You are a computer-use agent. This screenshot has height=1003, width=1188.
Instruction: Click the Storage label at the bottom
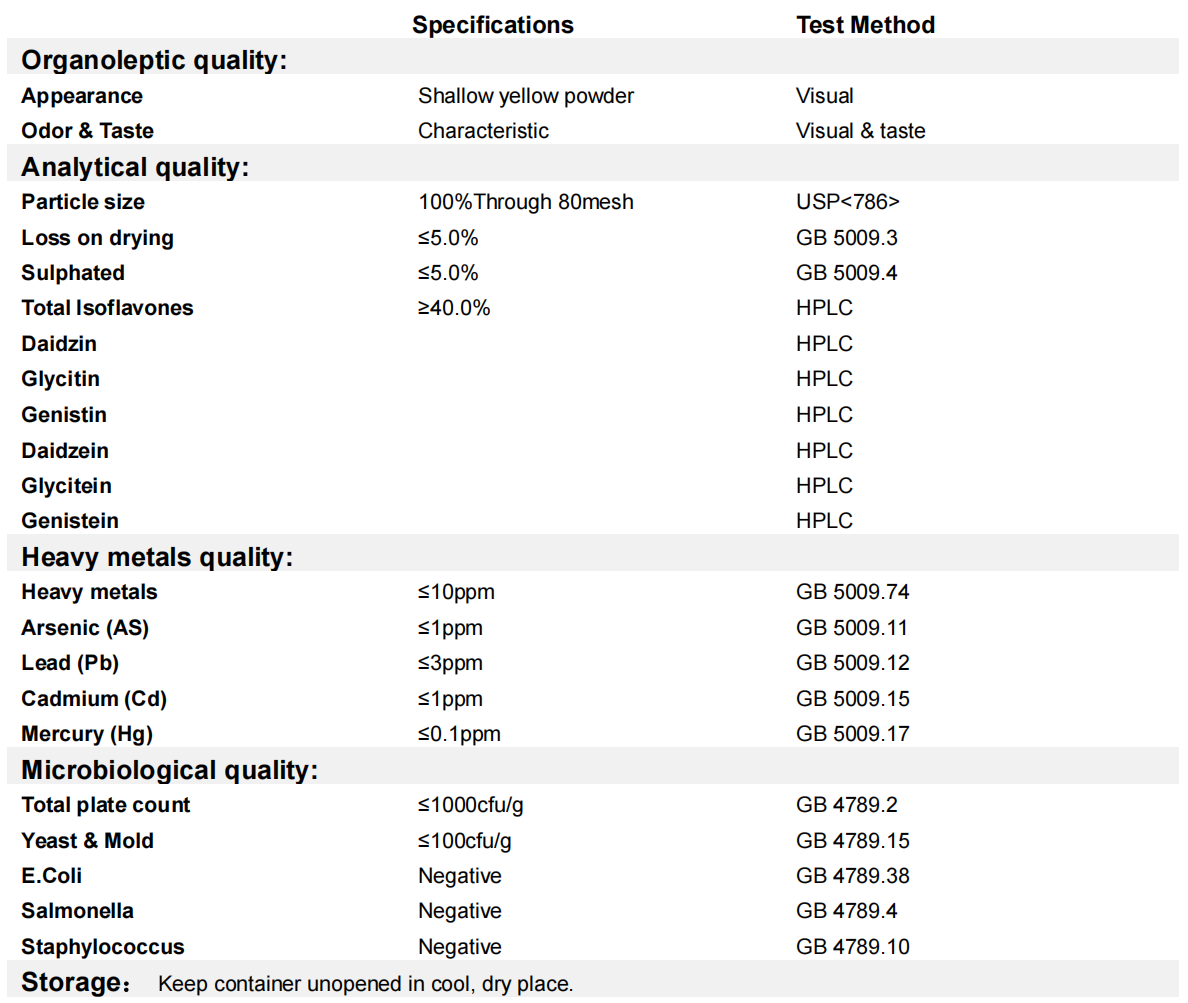(70, 982)
